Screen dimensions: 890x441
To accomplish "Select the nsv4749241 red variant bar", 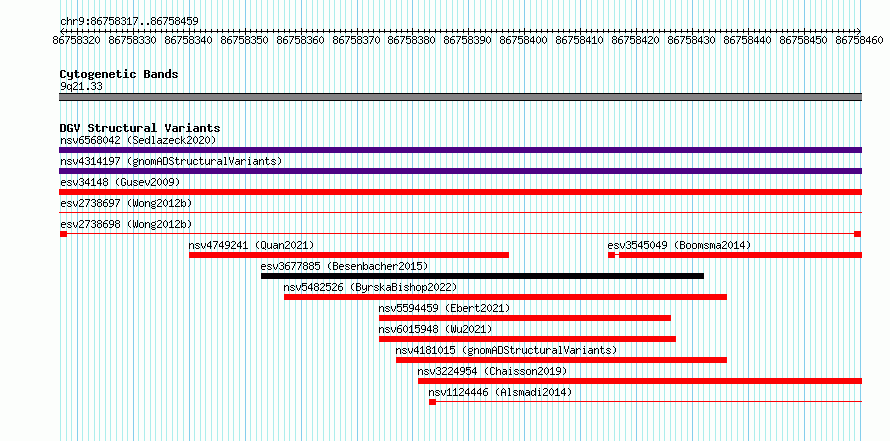I will point(349,255).
